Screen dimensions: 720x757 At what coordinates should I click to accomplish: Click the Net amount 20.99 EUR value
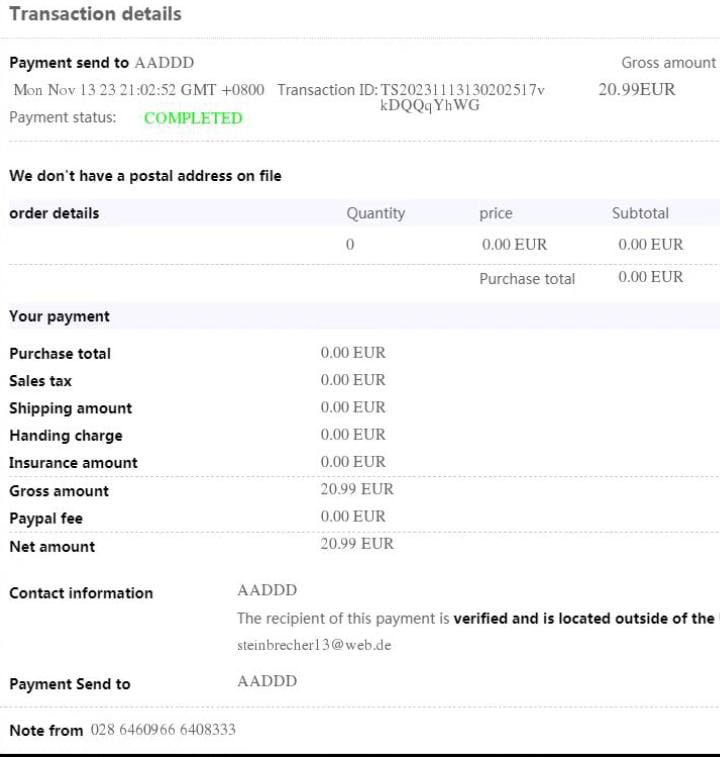point(357,544)
